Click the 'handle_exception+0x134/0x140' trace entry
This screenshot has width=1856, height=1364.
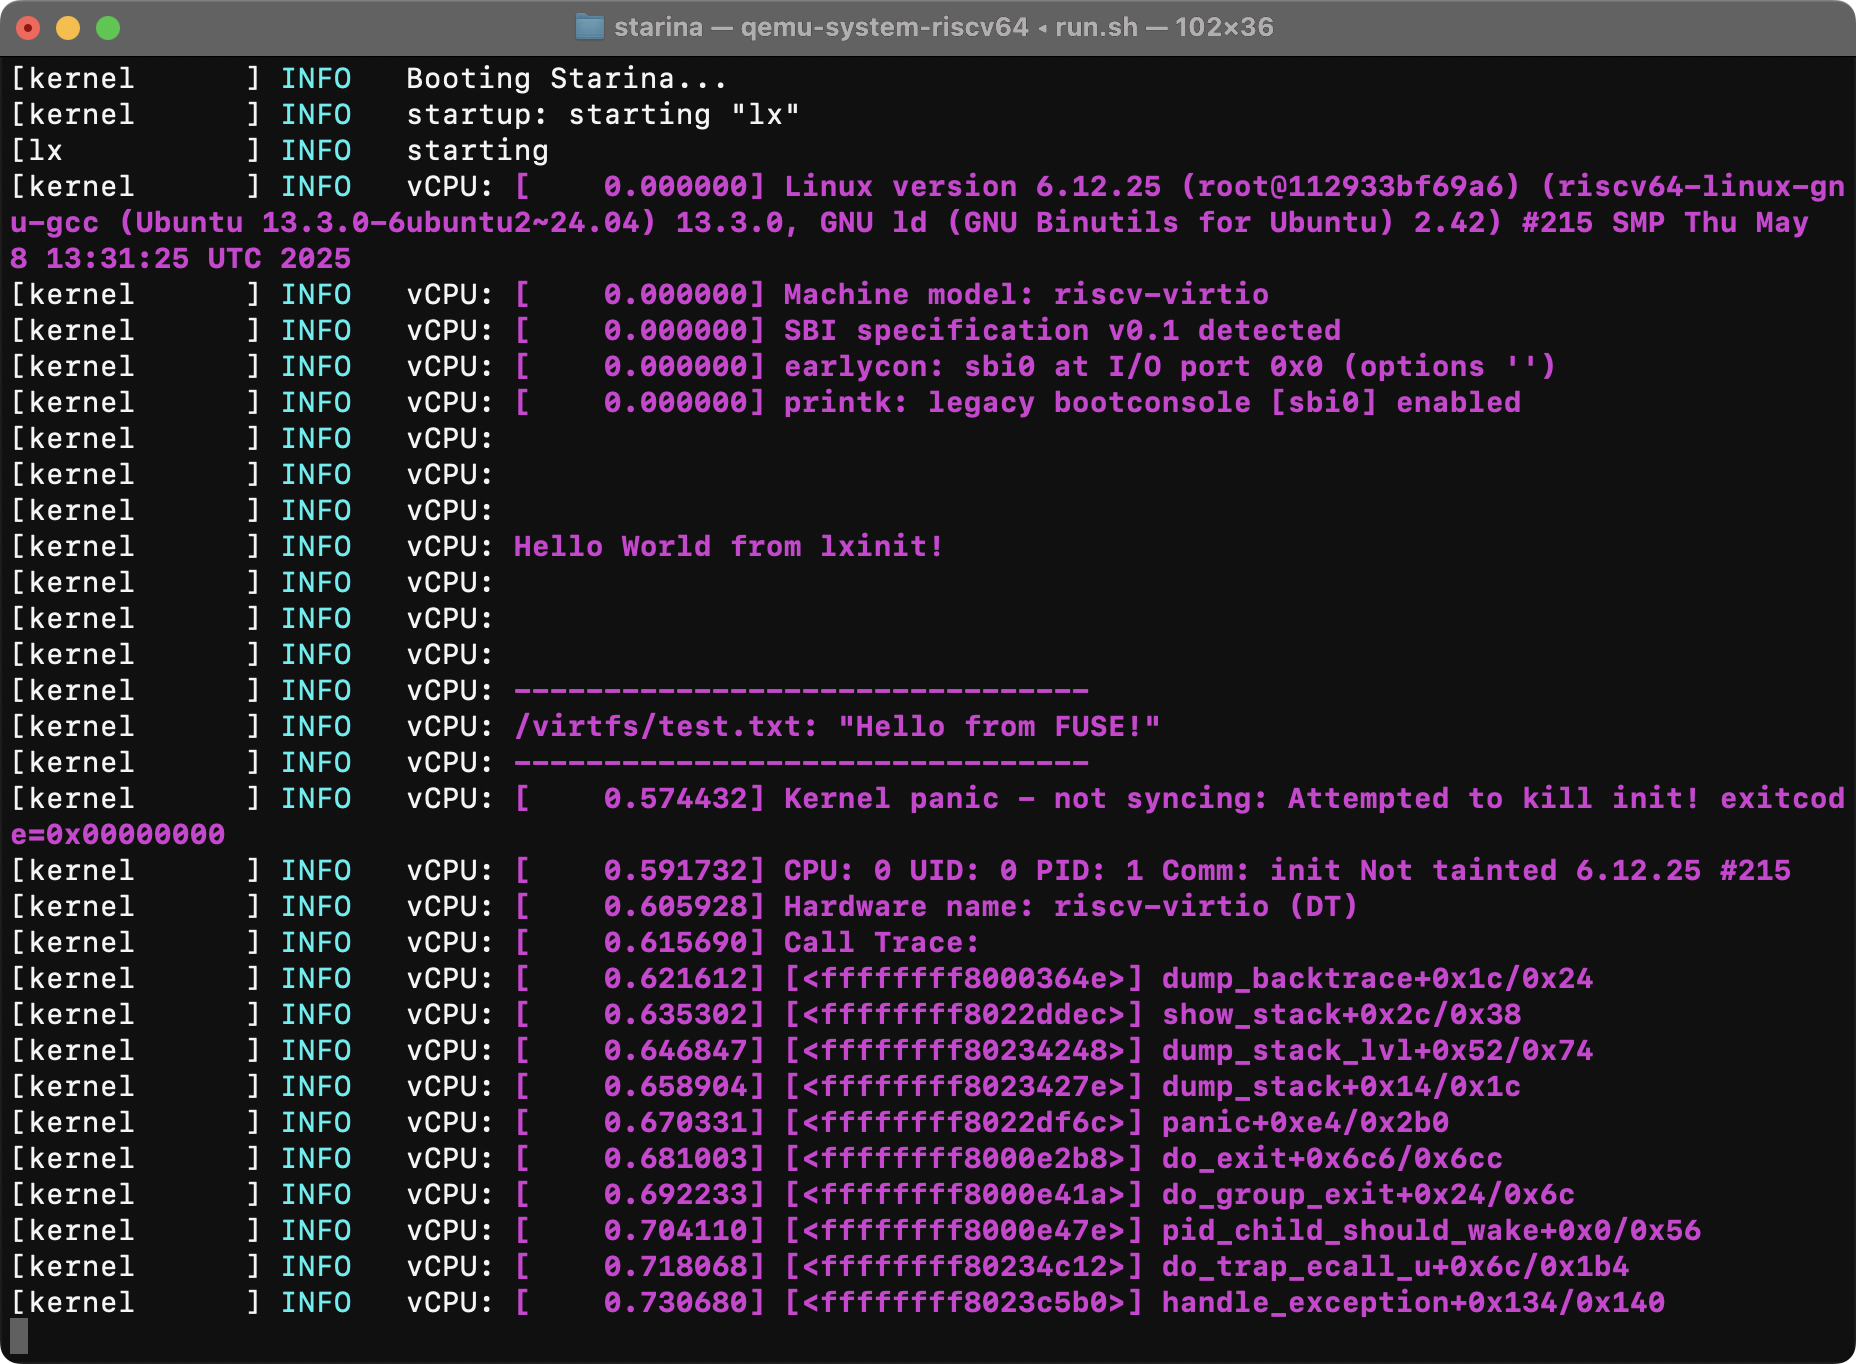tap(1413, 1303)
